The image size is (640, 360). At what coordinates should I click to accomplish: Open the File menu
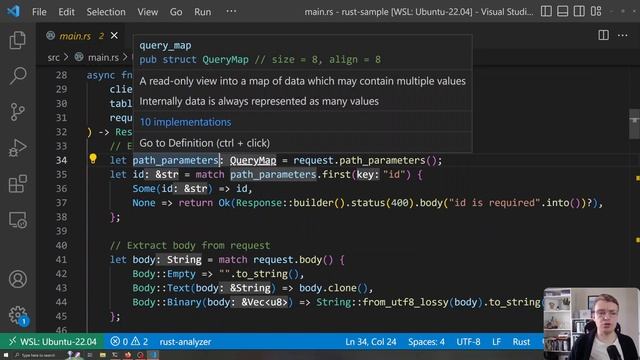(x=39, y=12)
